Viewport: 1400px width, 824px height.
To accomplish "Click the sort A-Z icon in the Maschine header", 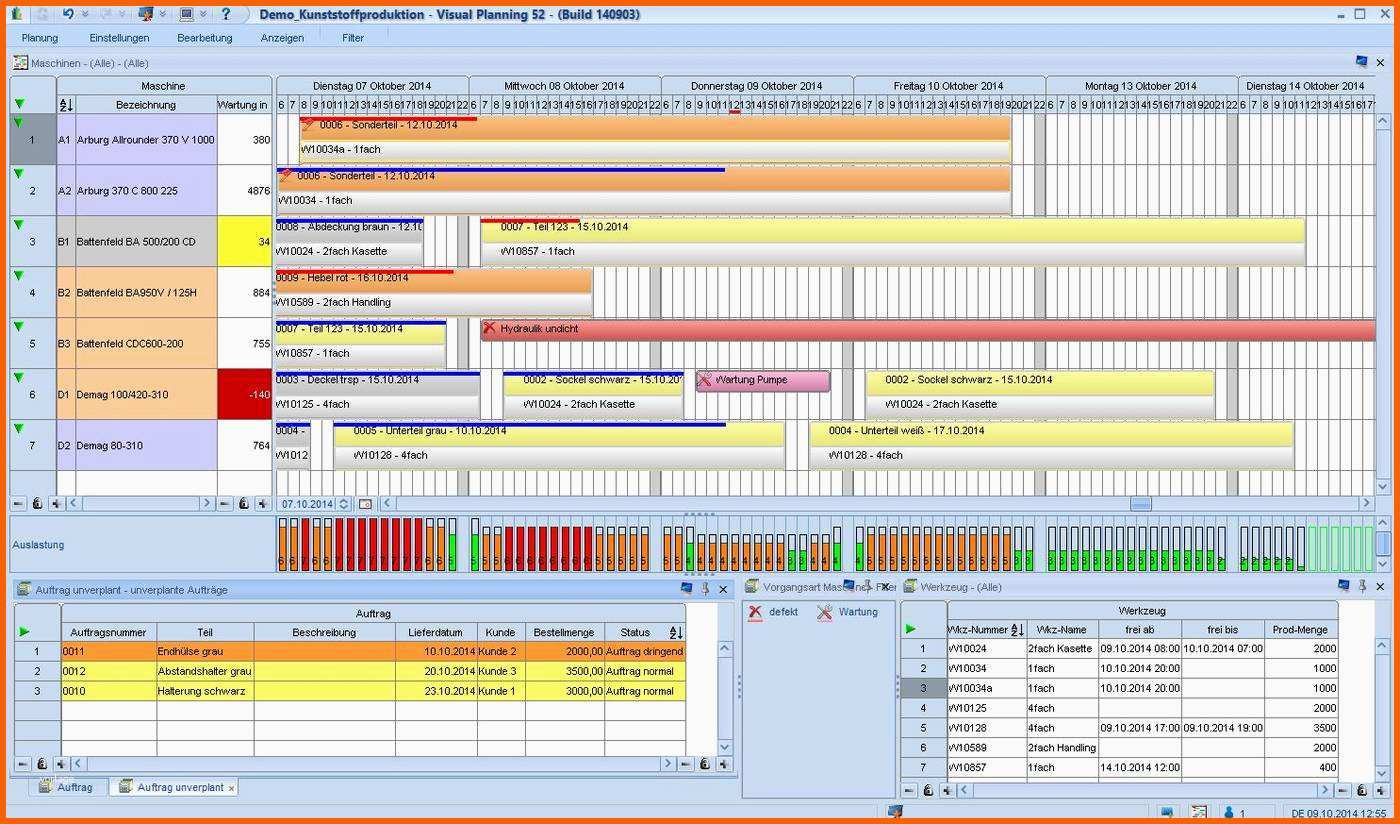I will pos(66,105).
